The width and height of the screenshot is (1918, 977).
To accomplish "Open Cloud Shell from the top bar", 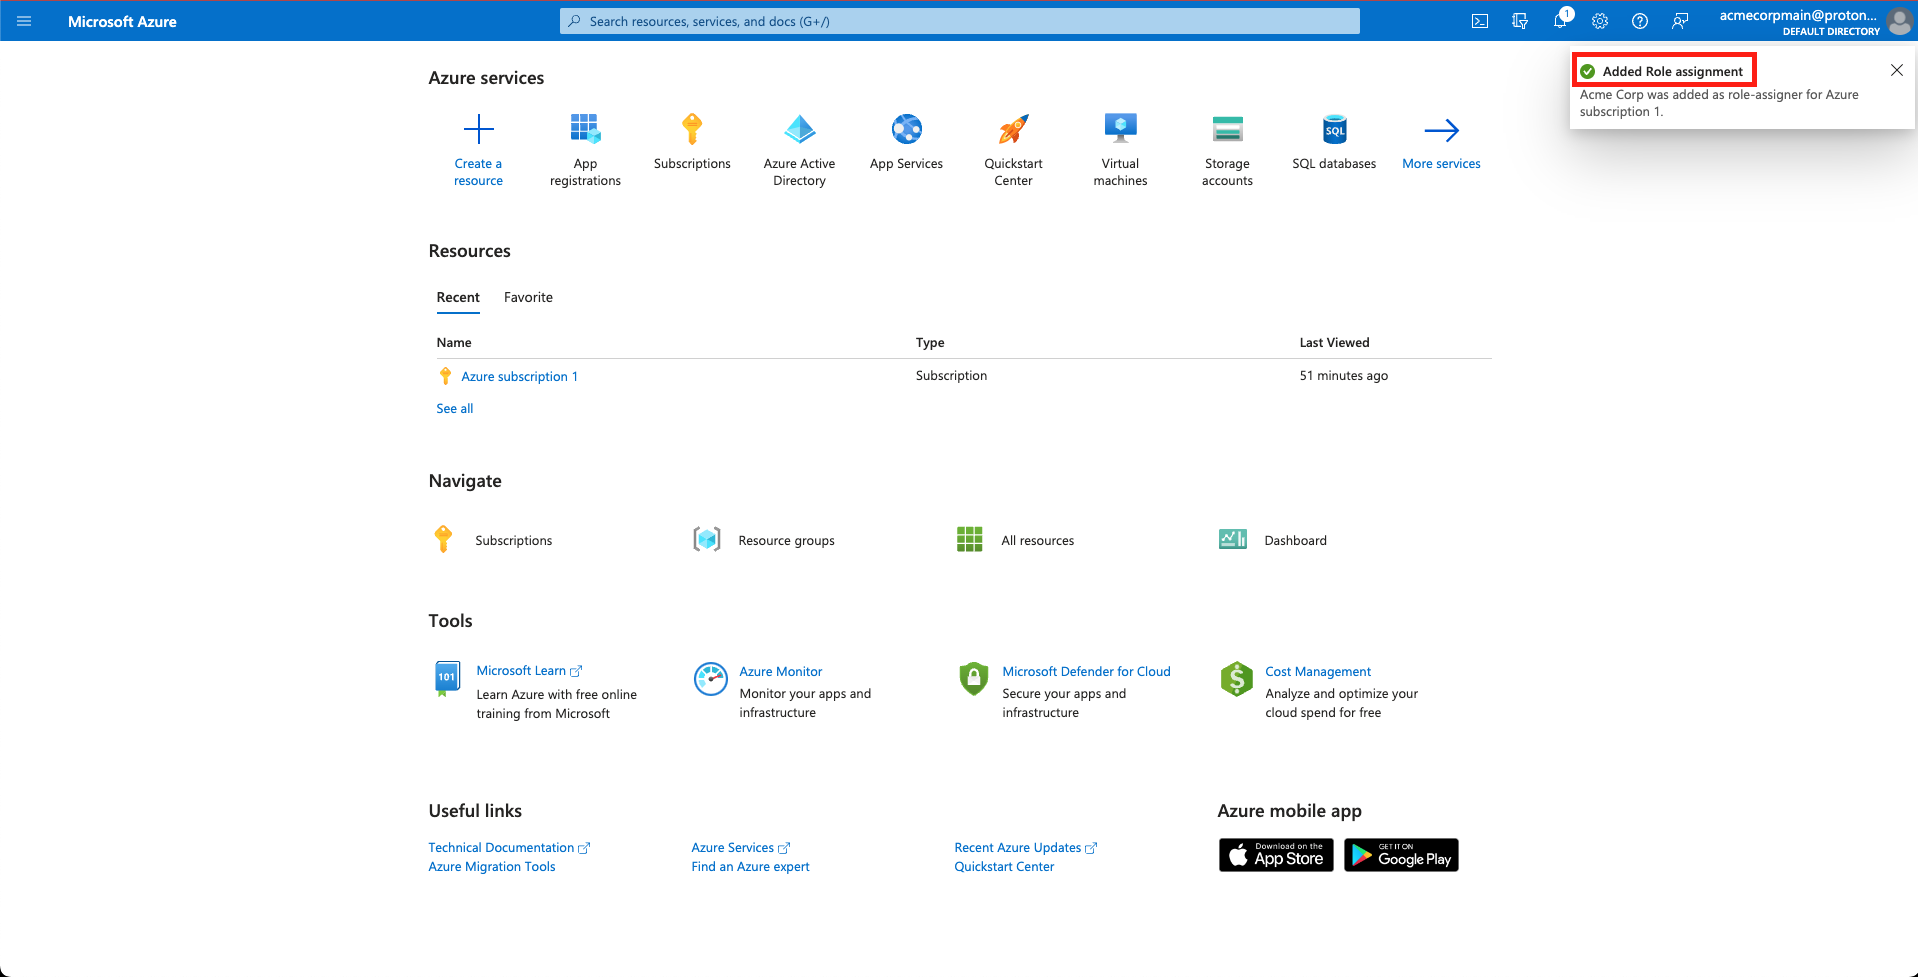I will tap(1480, 21).
